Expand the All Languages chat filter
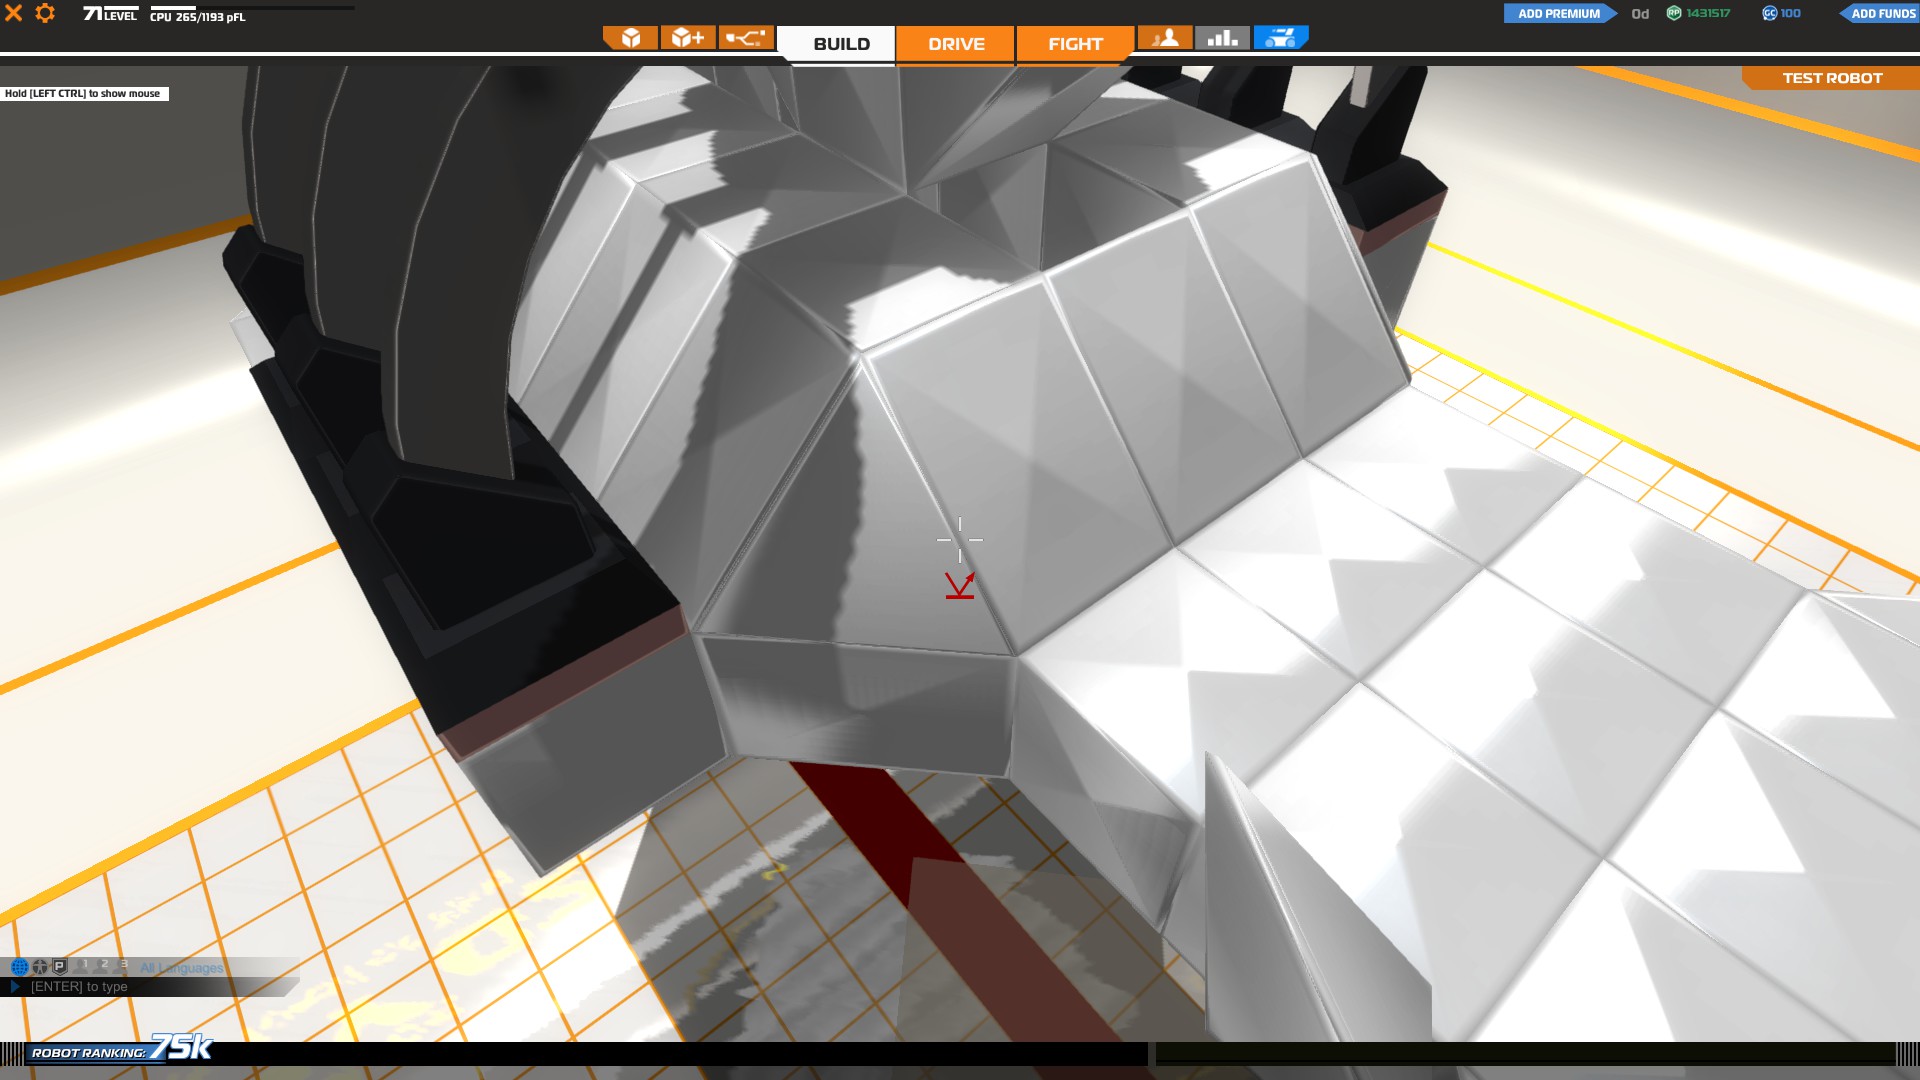The width and height of the screenshot is (1920, 1080). pos(182,968)
